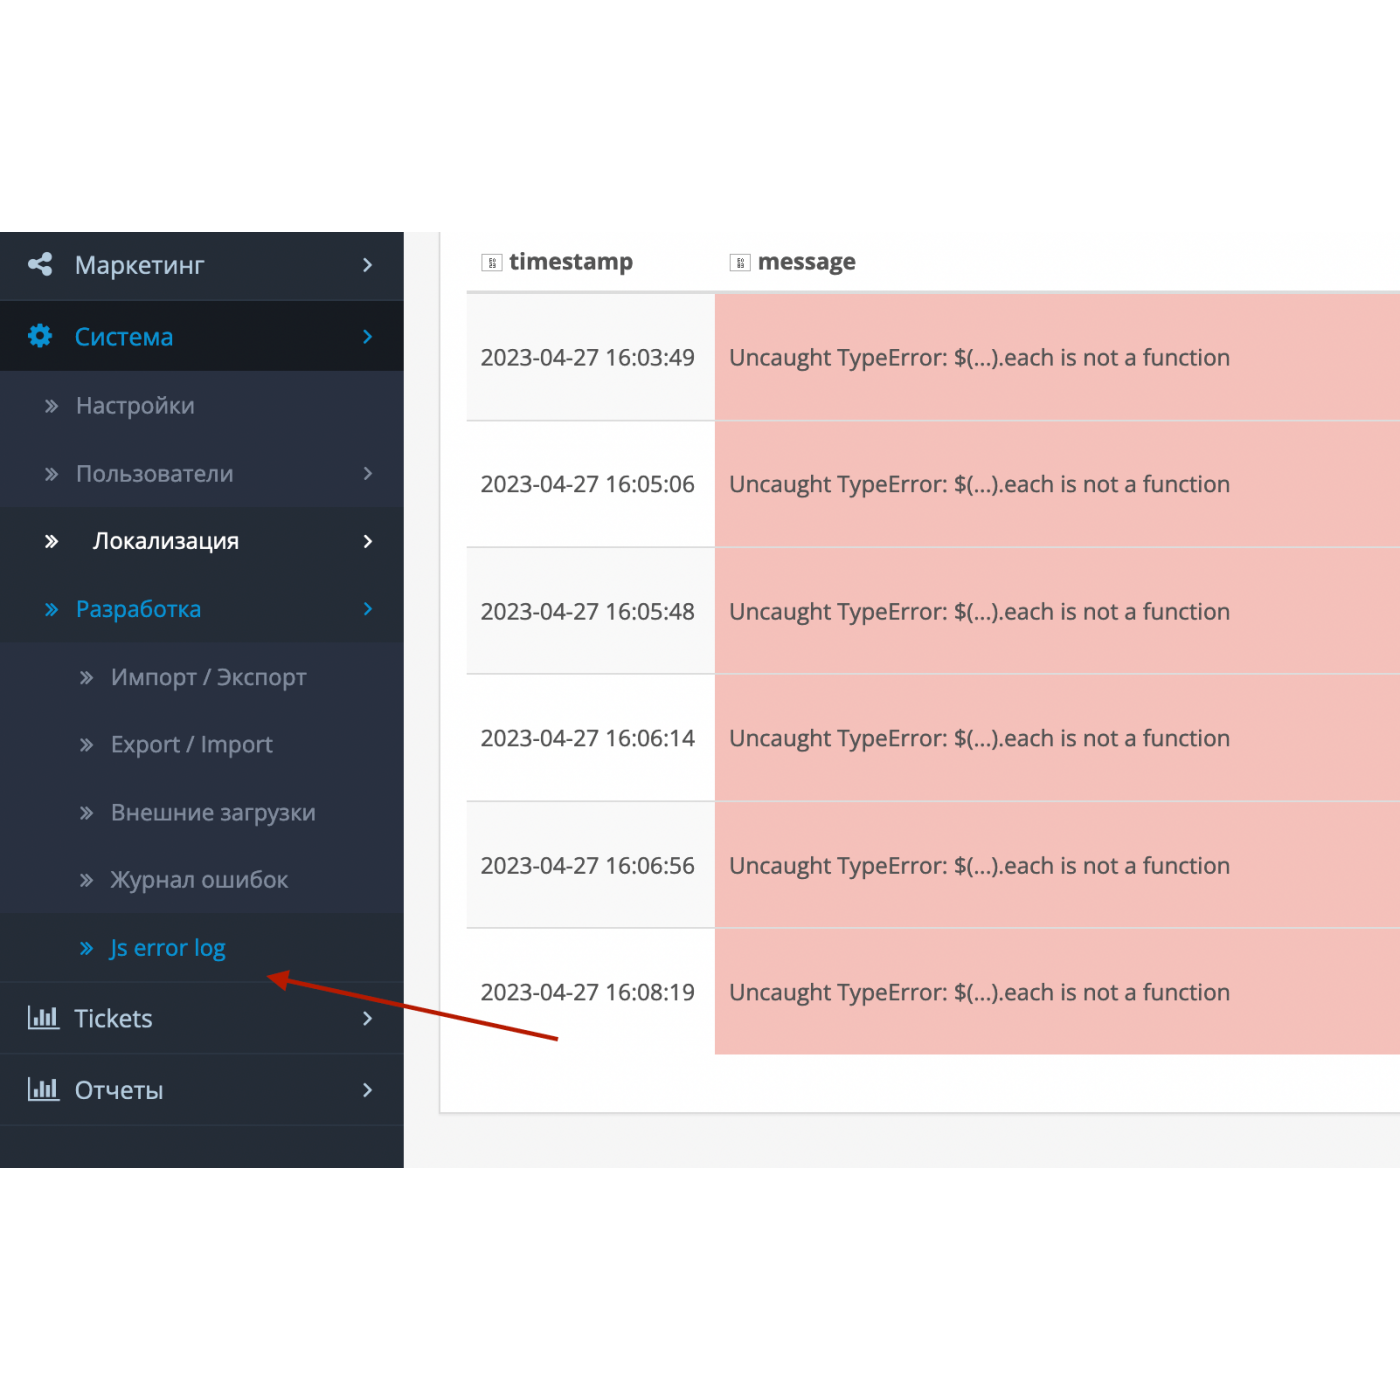Click the Tickets bar chart icon
The height and width of the screenshot is (1400, 1400).
coord(43,1018)
